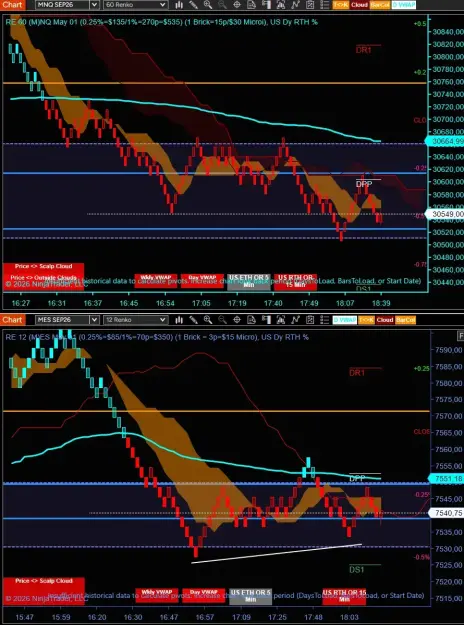Viewport: 464px width, 625px height.
Task: Open indicators icon in MES chart toolbar
Action: [281, 320]
